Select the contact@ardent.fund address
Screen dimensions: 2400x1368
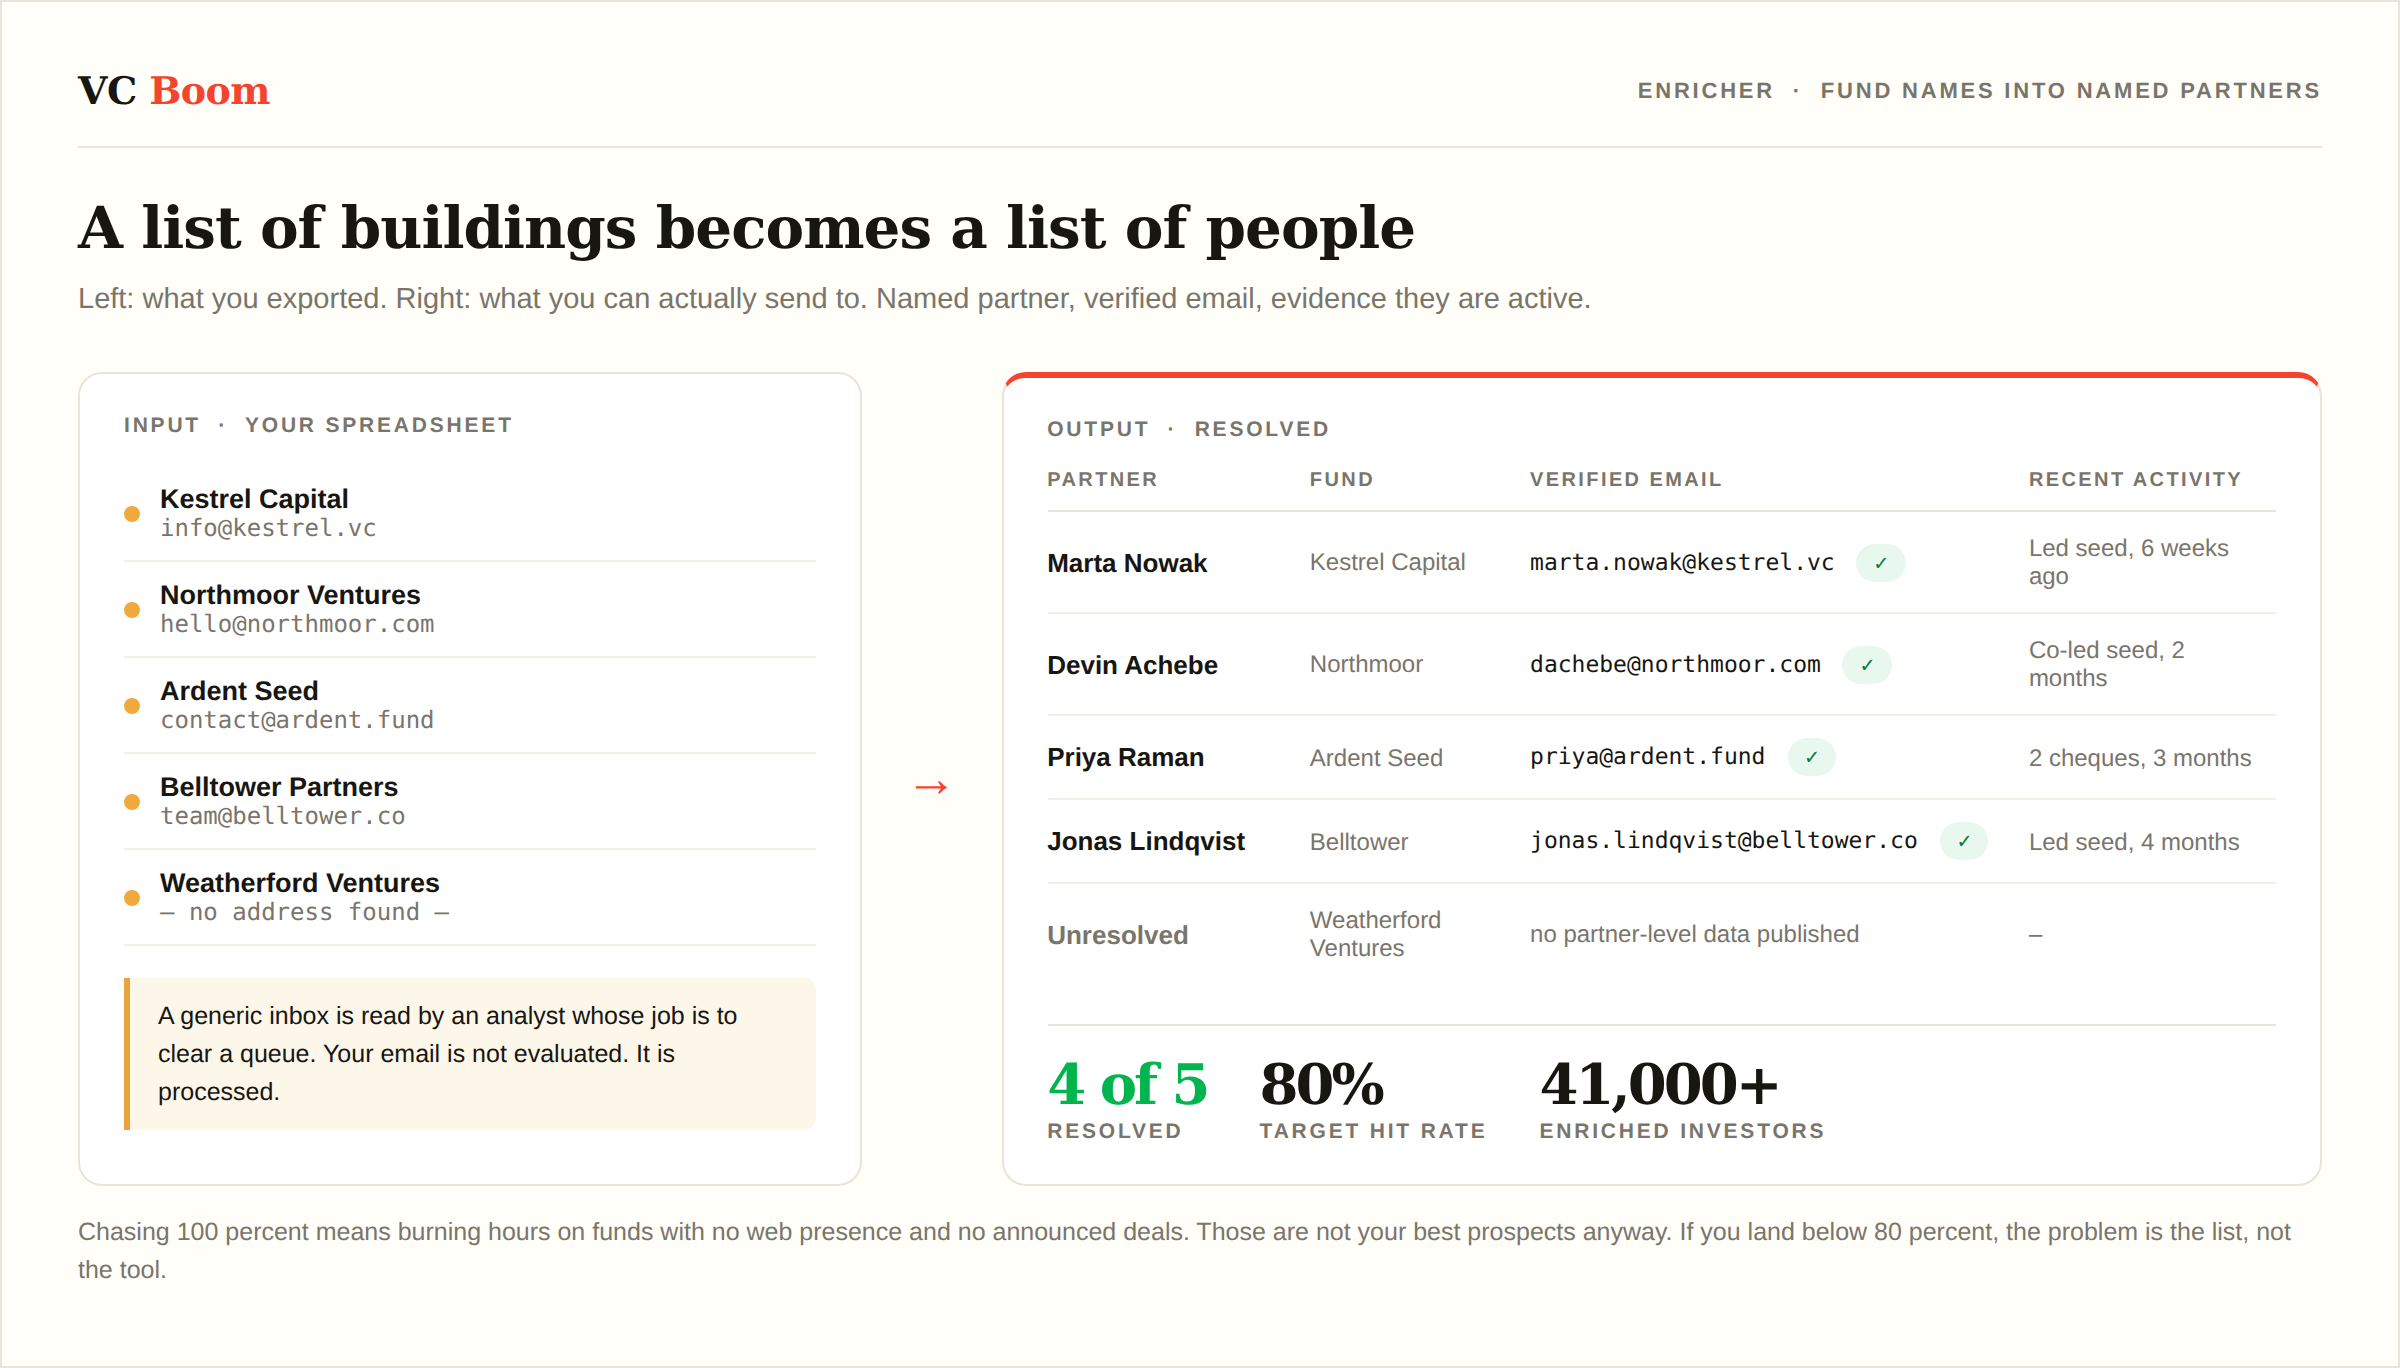(x=297, y=720)
